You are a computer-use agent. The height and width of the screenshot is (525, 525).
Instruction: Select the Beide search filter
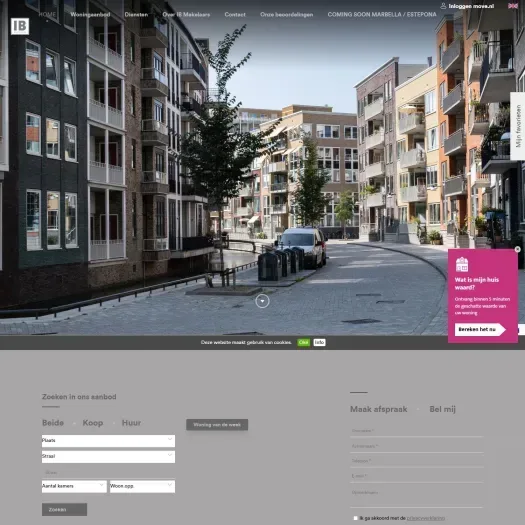(x=53, y=423)
